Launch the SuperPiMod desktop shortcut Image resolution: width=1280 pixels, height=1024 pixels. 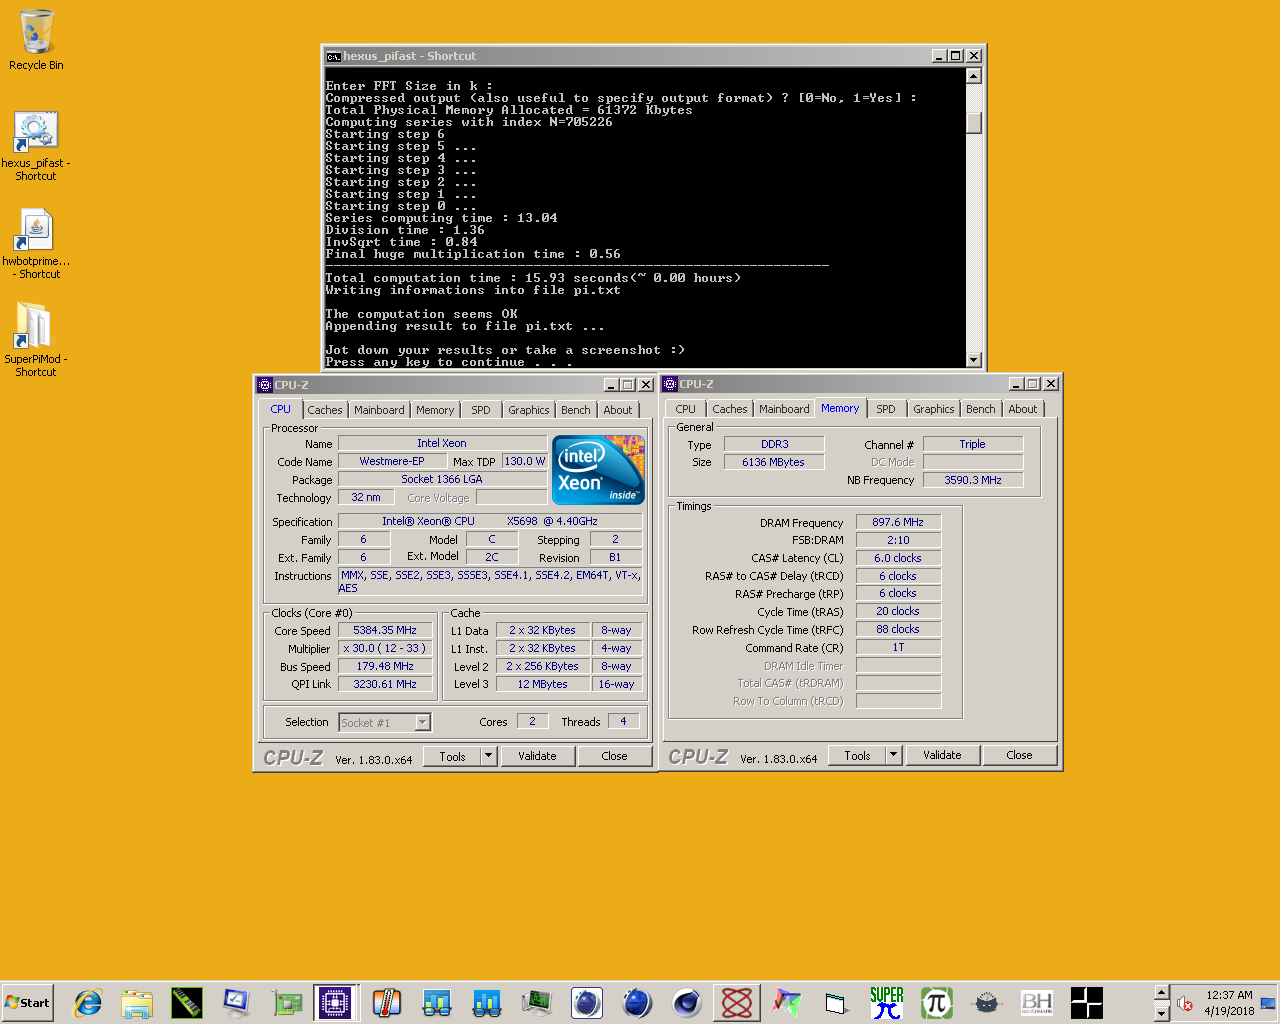pyautogui.click(x=36, y=340)
